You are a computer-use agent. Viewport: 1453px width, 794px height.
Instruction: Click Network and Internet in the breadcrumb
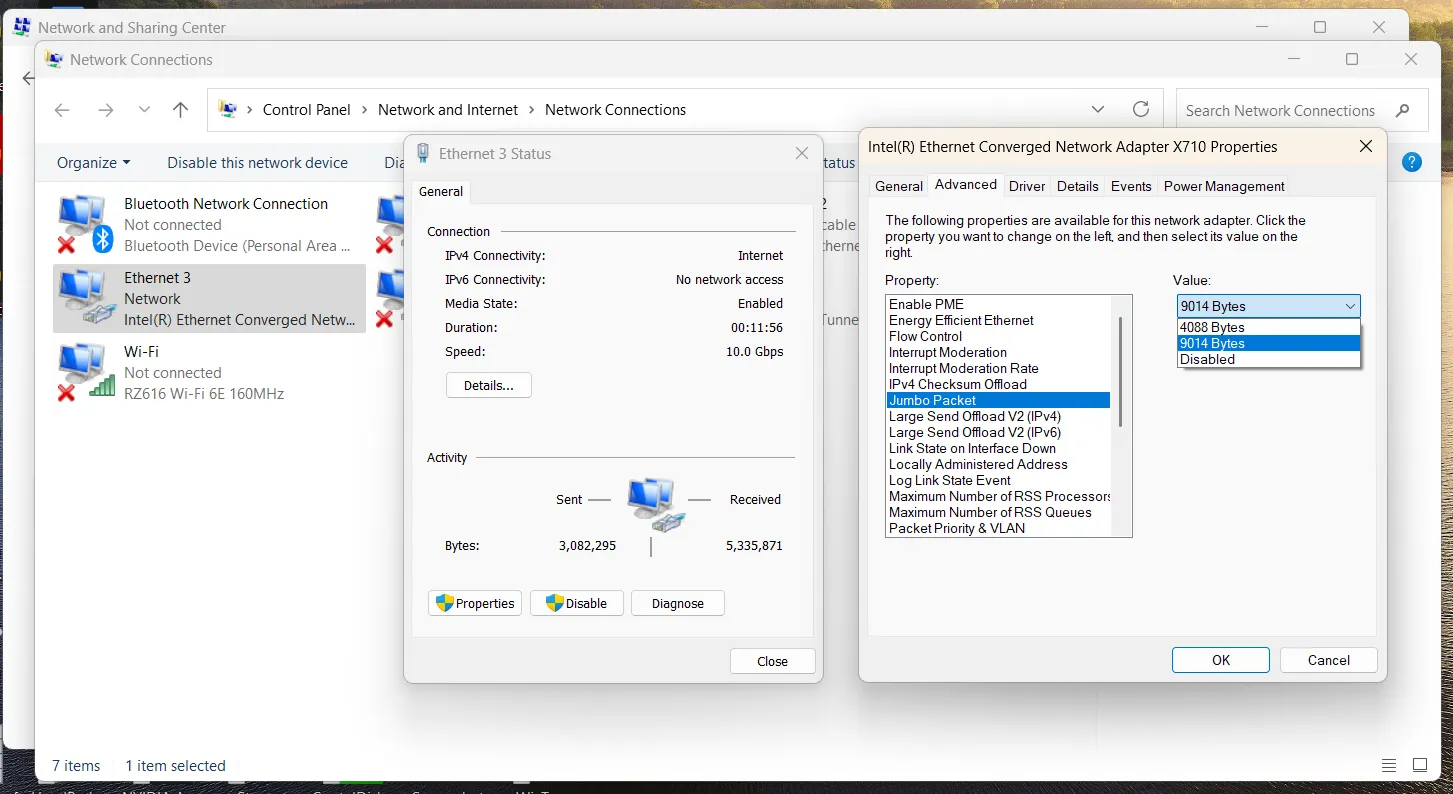448,110
